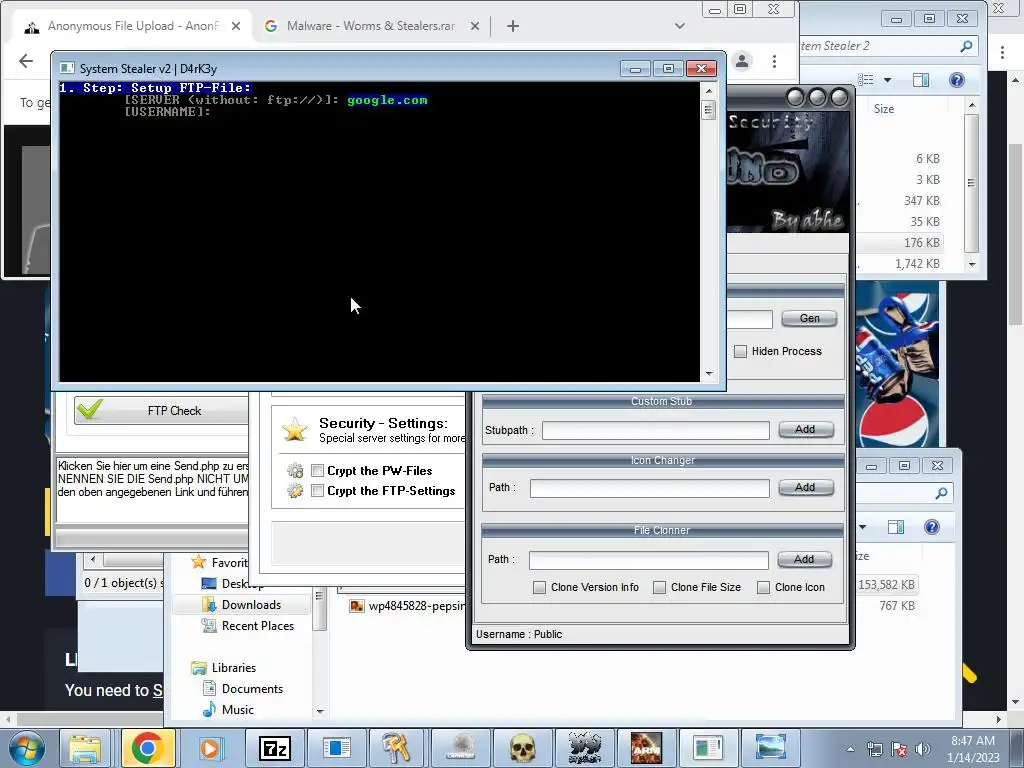Image resolution: width=1024 pixels, height=768 pixels.
Task: Click the keys icon in taskbar
Action: point(396,748)
